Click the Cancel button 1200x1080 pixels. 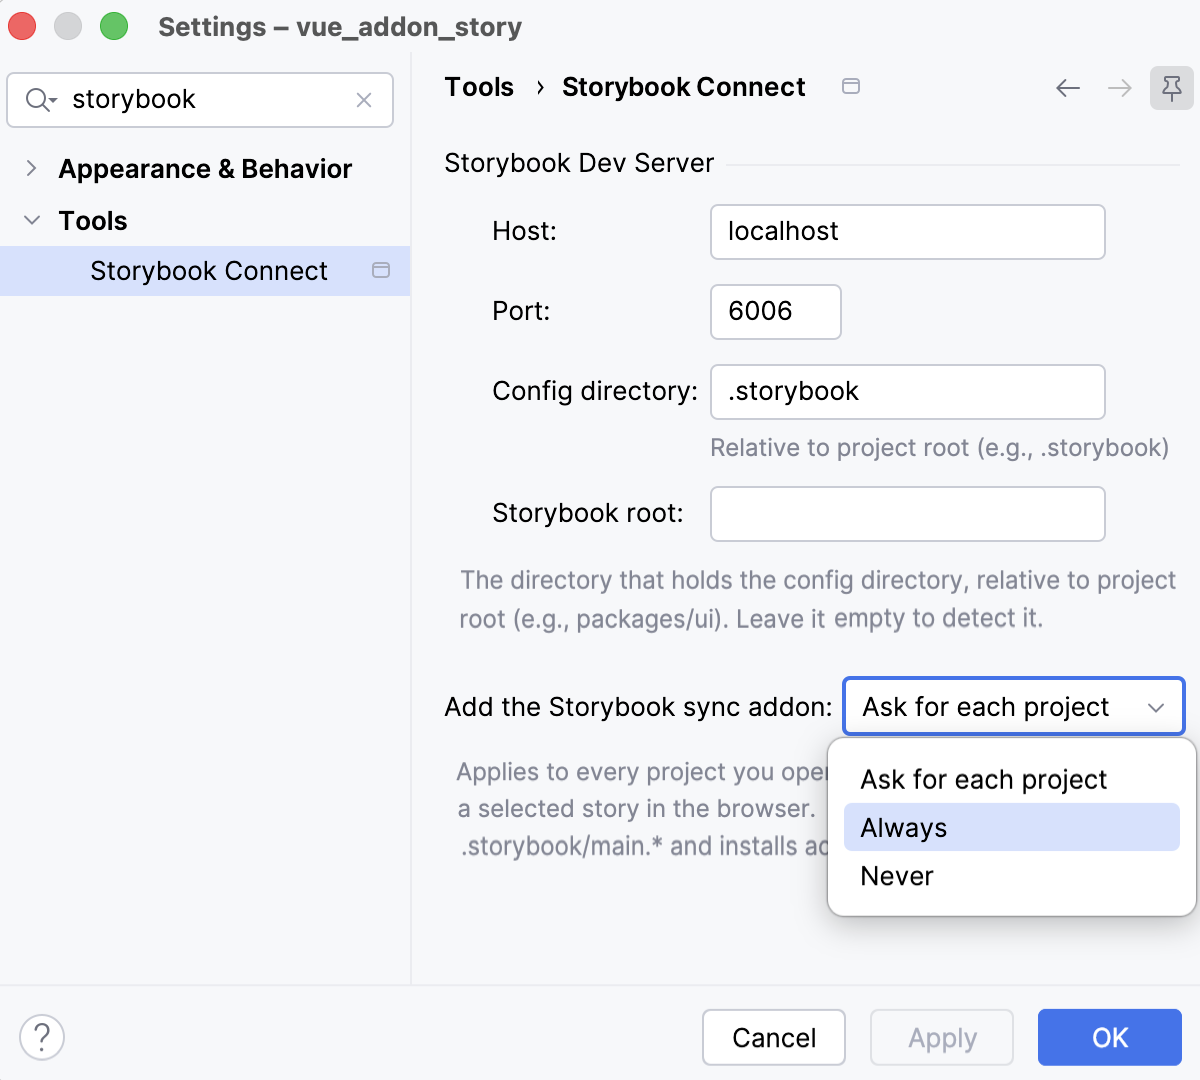click(x=774, y=1038)
